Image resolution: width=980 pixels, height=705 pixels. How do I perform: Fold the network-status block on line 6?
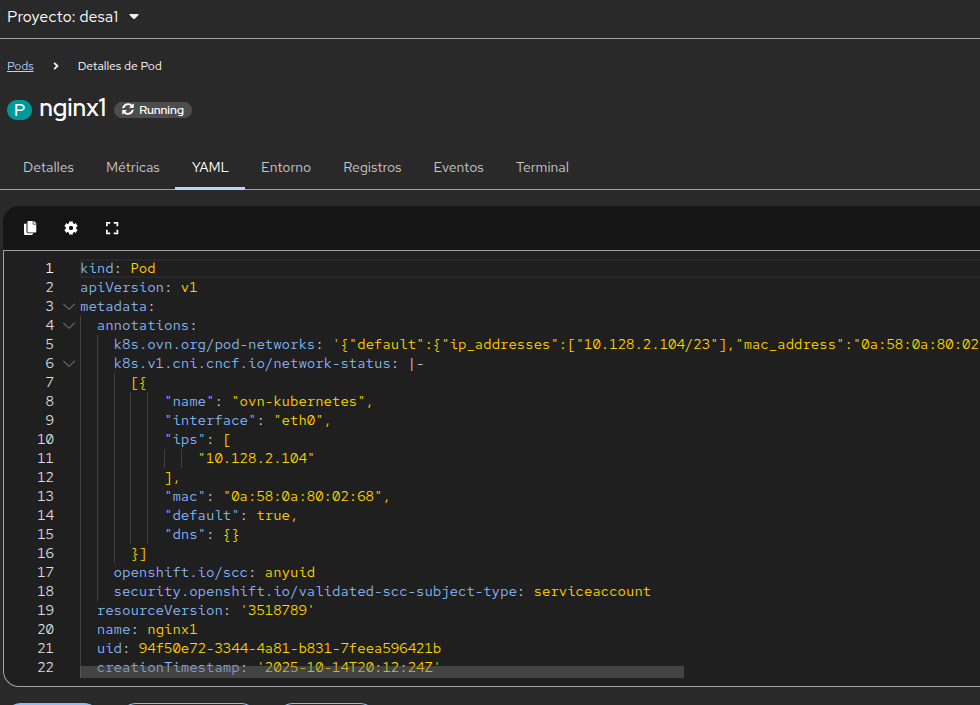click(68, 363)
